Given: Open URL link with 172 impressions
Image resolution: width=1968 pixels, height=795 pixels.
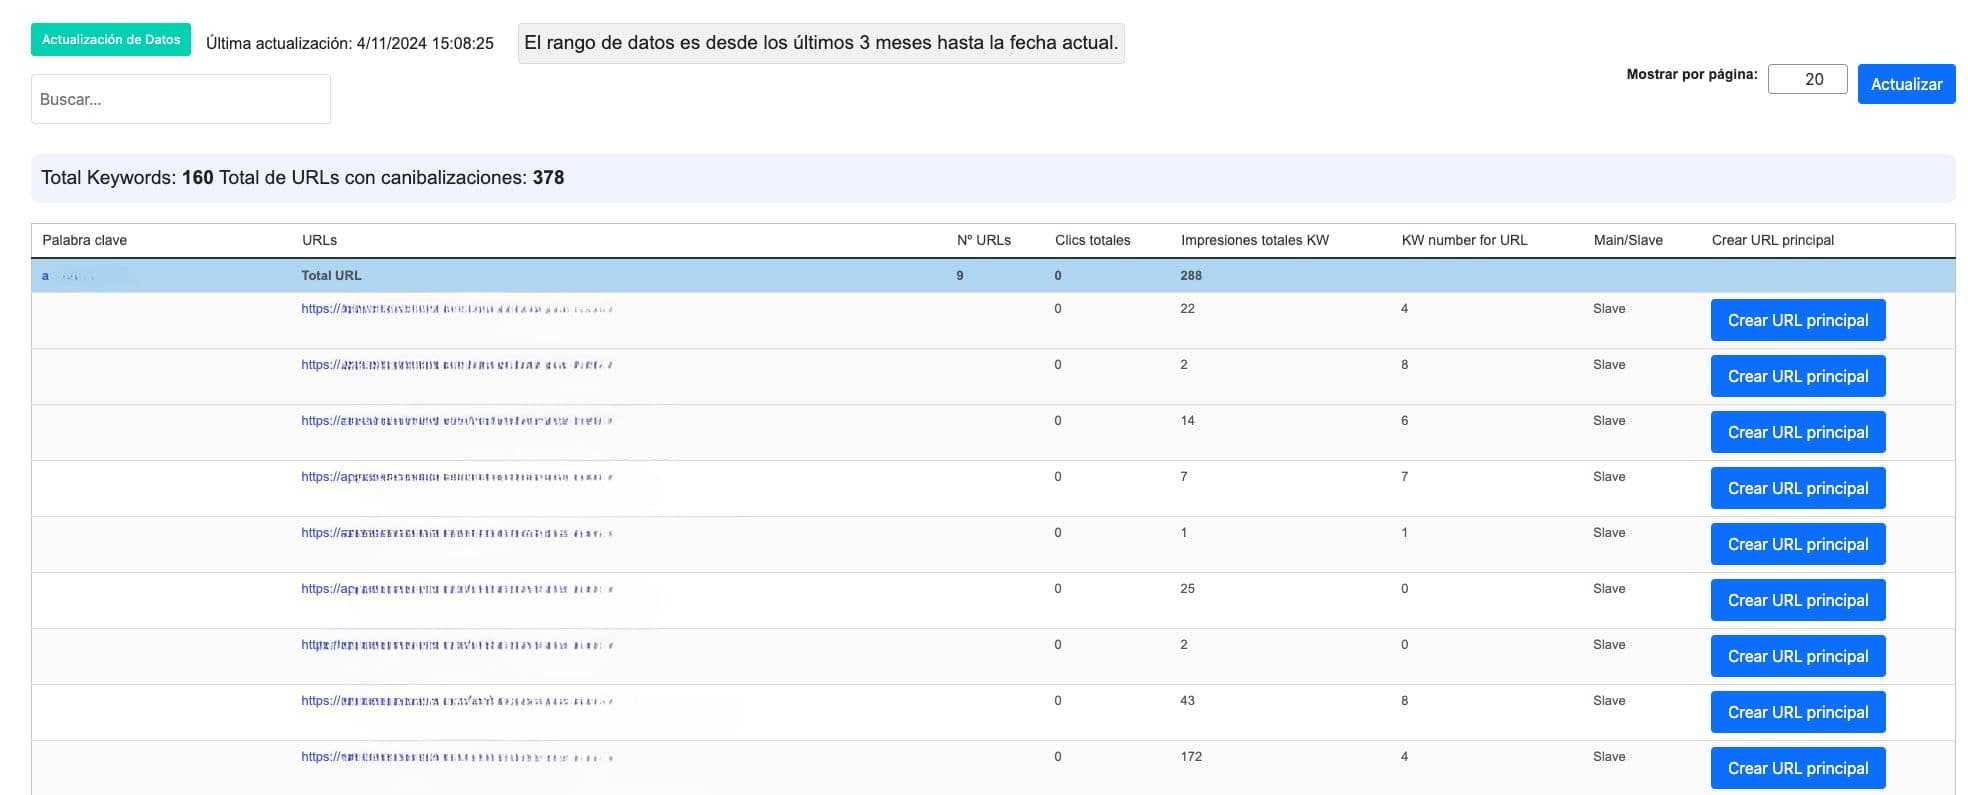Looking at the screenshot, I should (x=457, y=757).
